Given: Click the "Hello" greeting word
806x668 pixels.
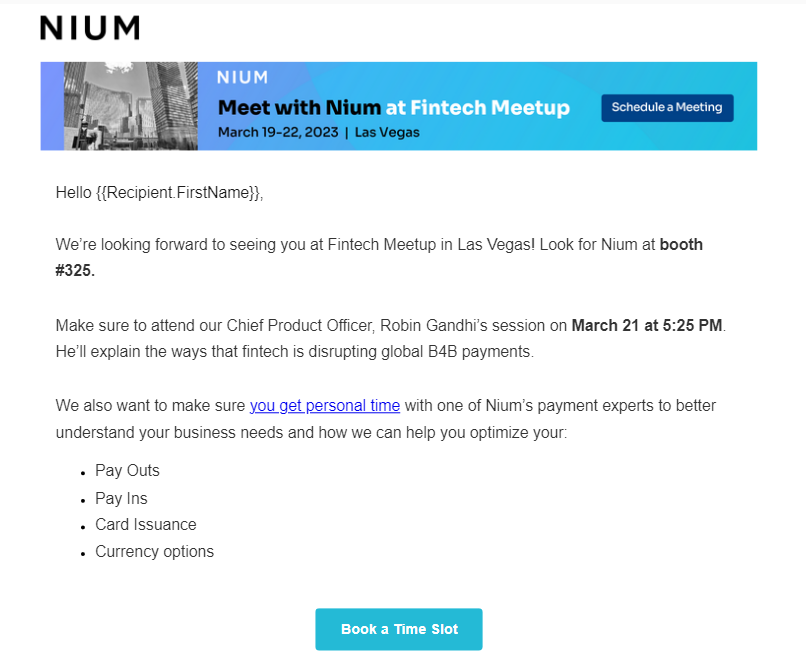Looking at the screenshot, I should click(x=74, y=192).
